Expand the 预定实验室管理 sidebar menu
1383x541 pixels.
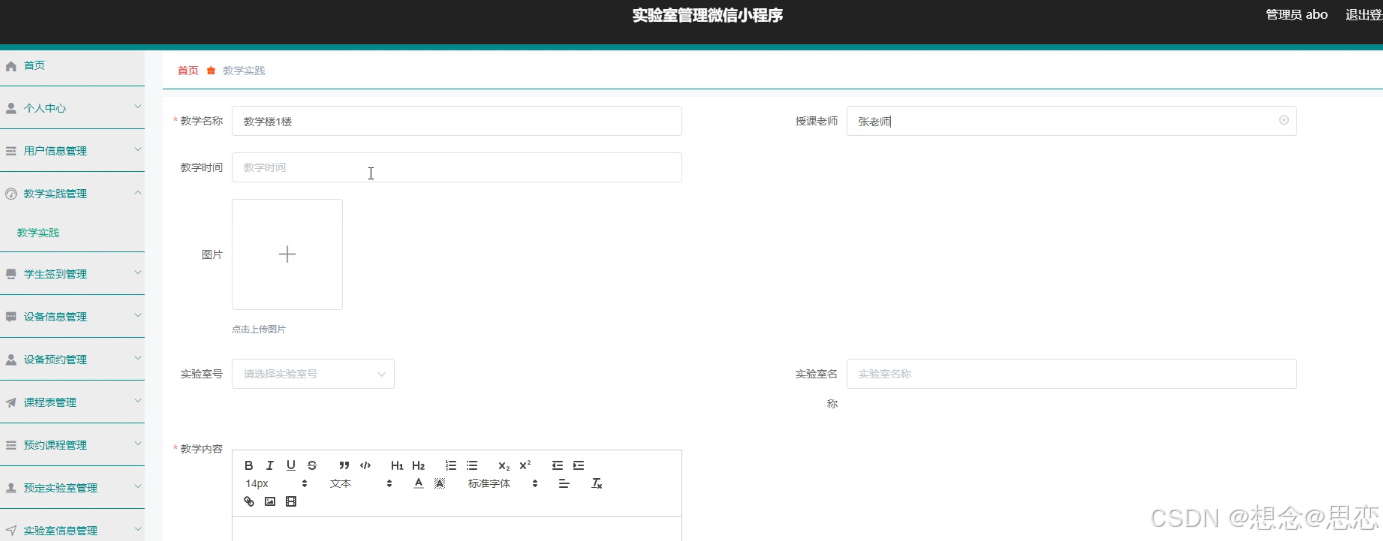[x=72, y=488]
